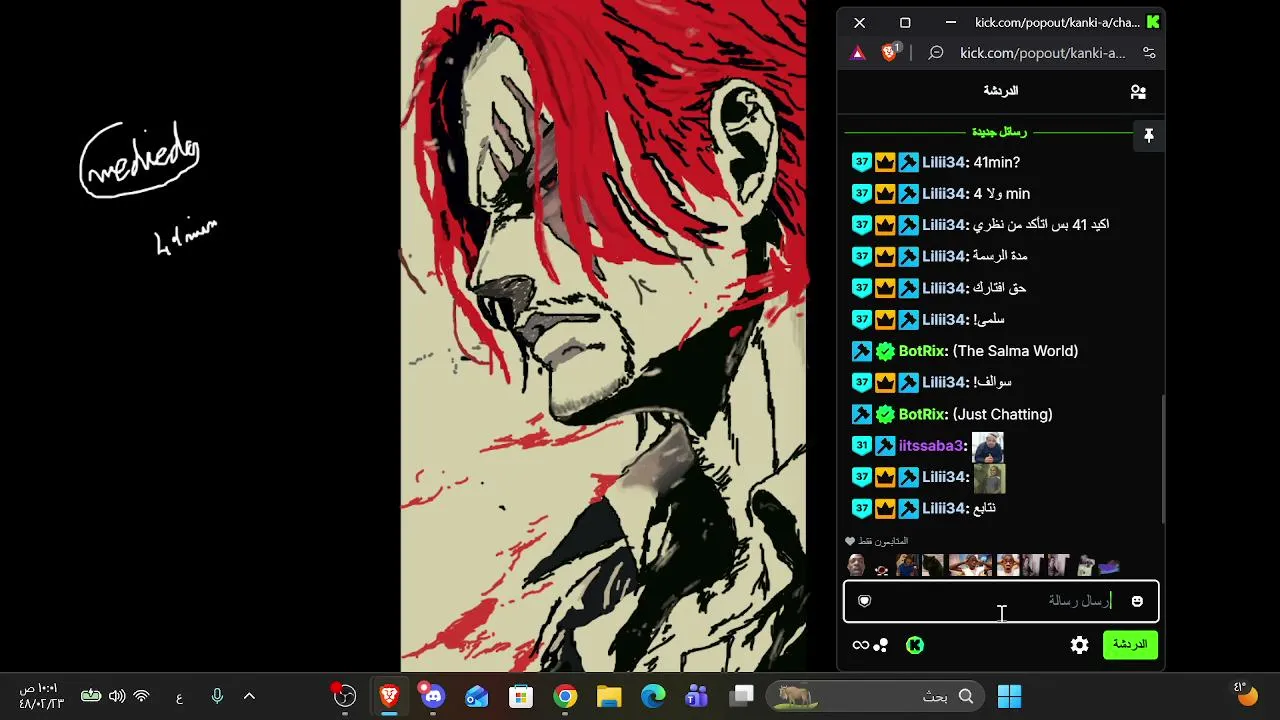Click the Kick favicon in title bar
This screenshot has width=1280, height=720.
tap(1153, 22)
